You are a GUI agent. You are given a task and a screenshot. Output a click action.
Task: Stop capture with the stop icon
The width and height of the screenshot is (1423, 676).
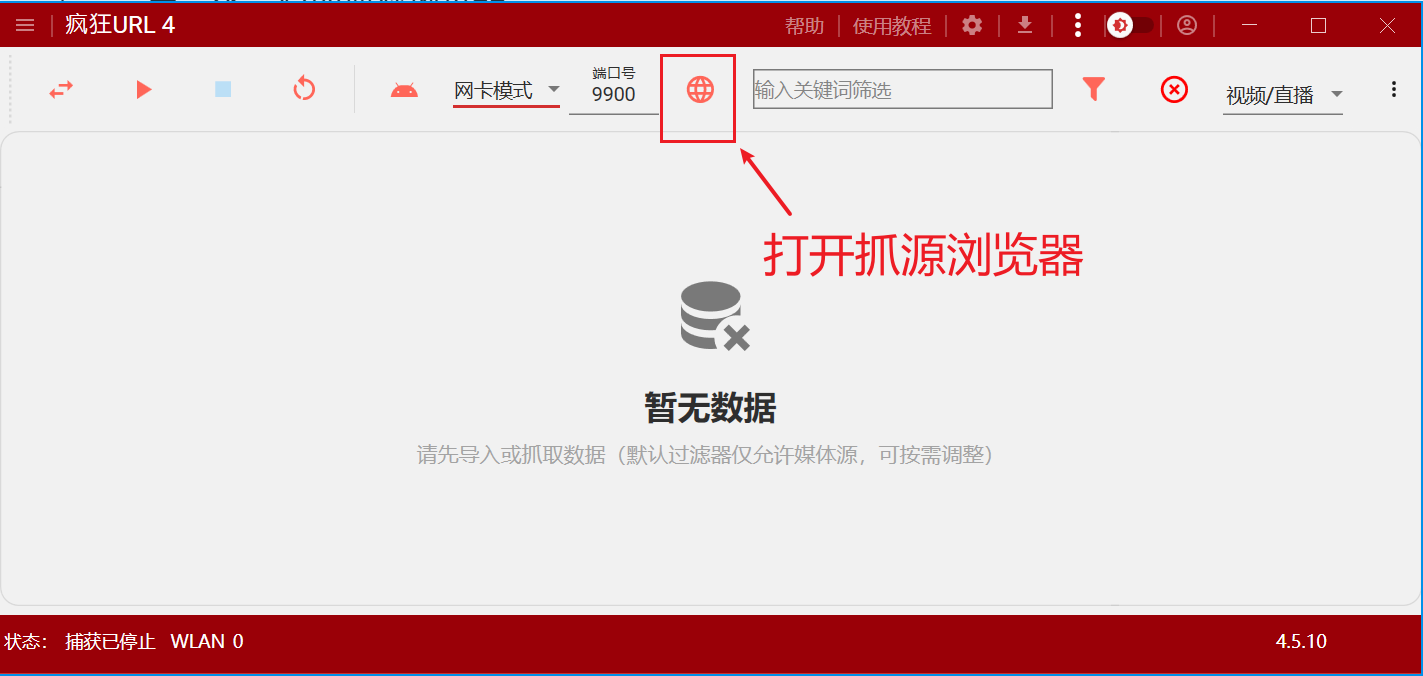click(223, 89)
